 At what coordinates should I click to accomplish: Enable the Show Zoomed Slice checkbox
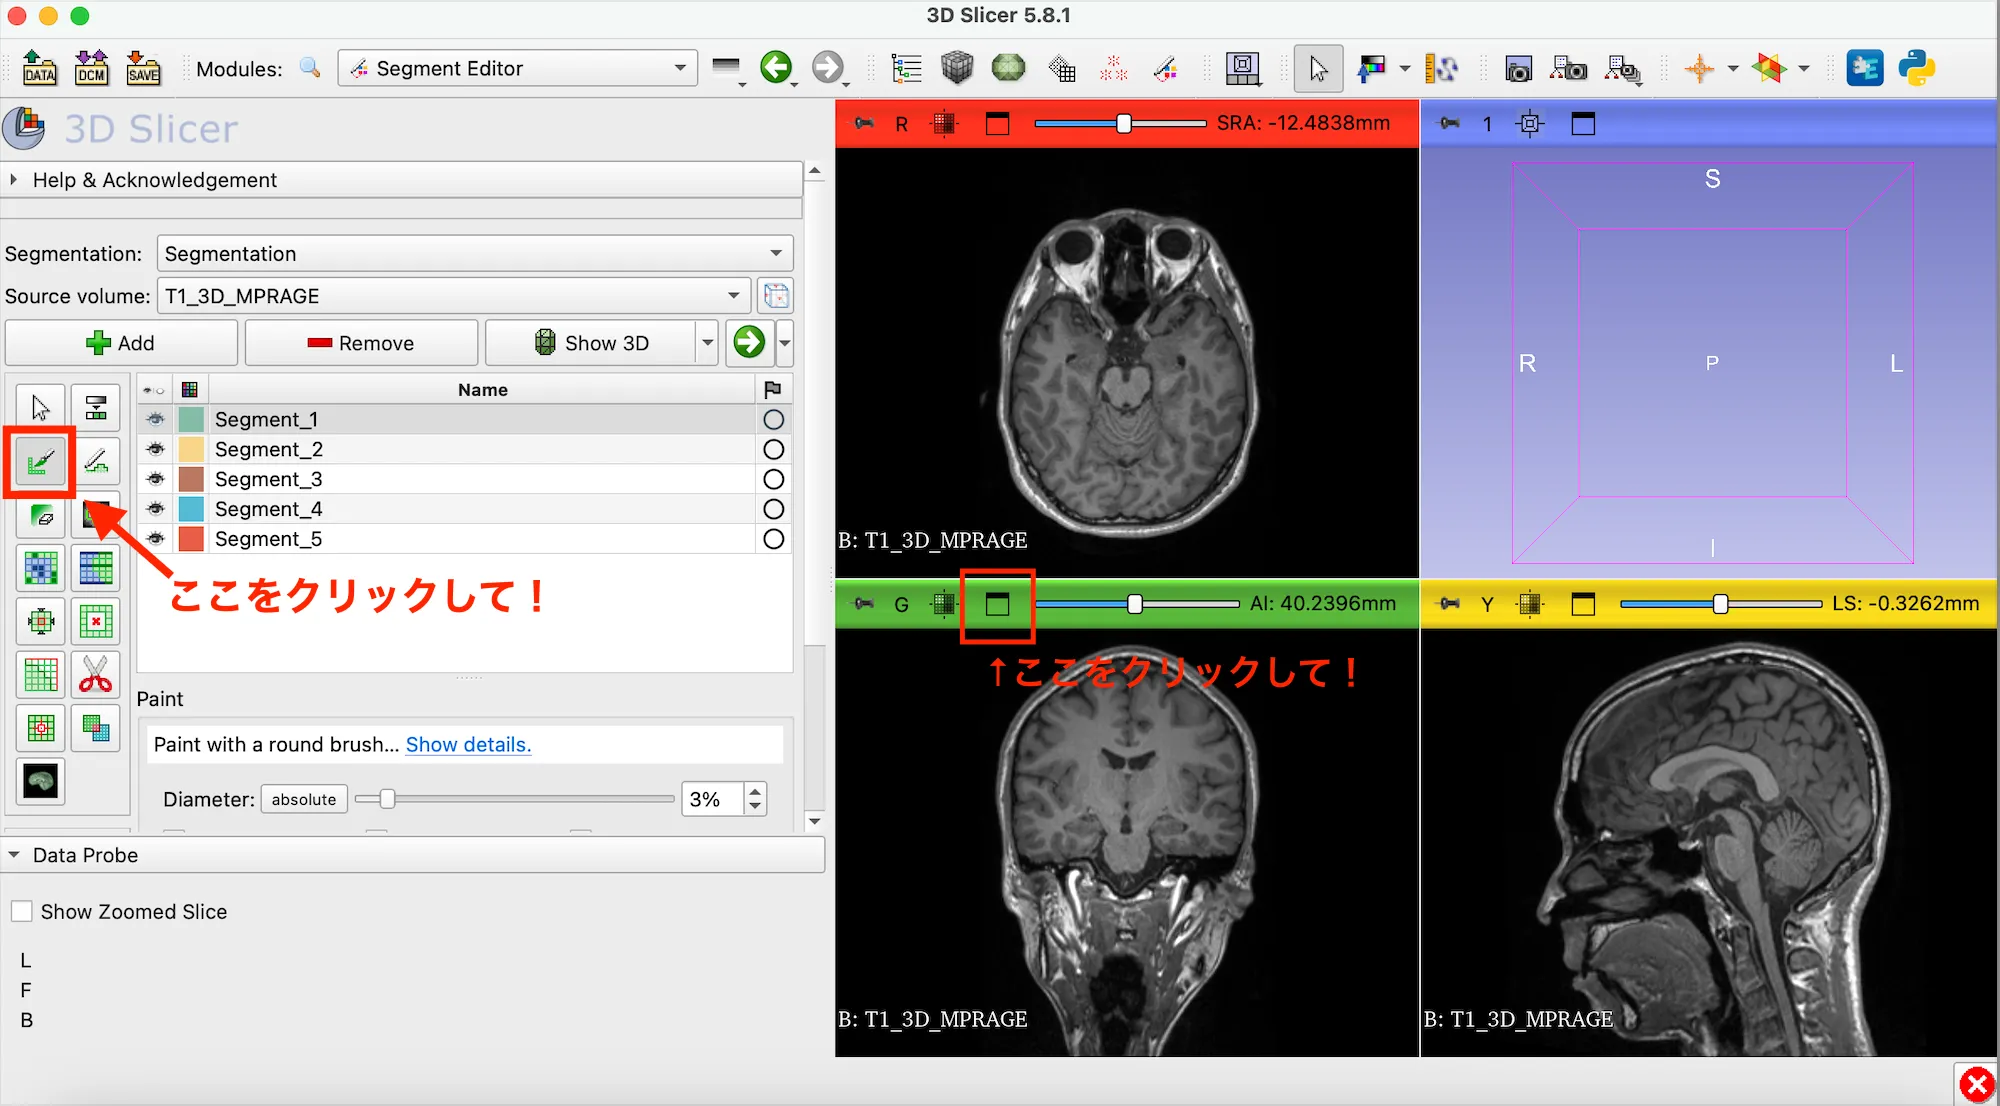(x=22, y=911)
